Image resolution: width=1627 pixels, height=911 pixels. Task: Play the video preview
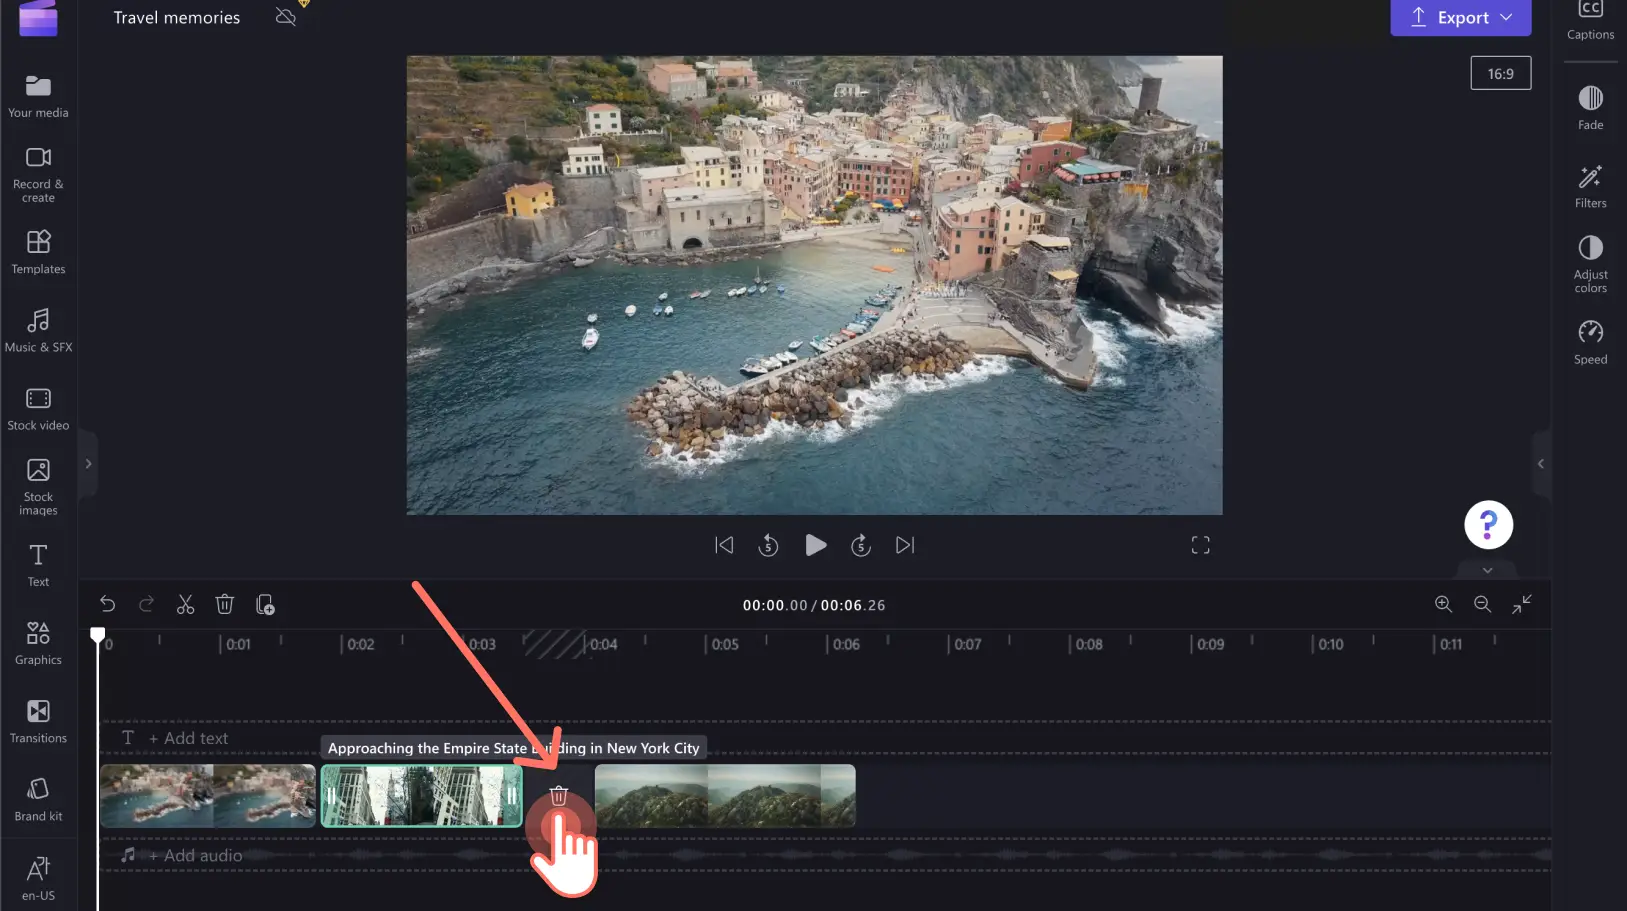[x=815, y=545]
